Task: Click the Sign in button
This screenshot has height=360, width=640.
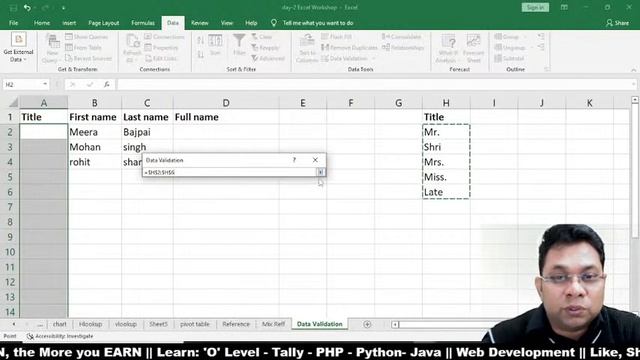Action: [x=535, y=7]
